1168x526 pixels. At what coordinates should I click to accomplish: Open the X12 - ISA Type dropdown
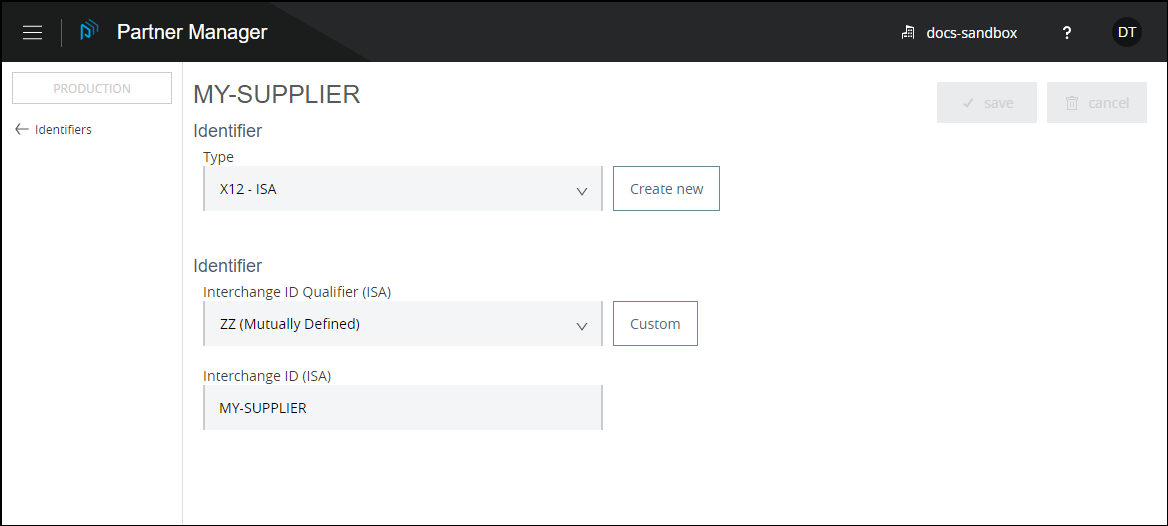click(x=402, y=189)
